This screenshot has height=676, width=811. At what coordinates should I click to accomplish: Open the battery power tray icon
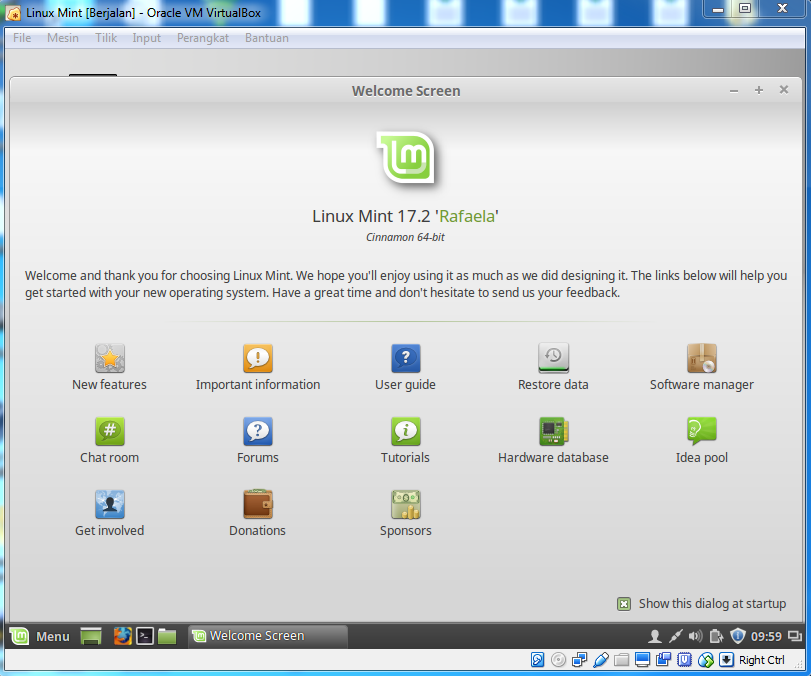tap(716, 636)
